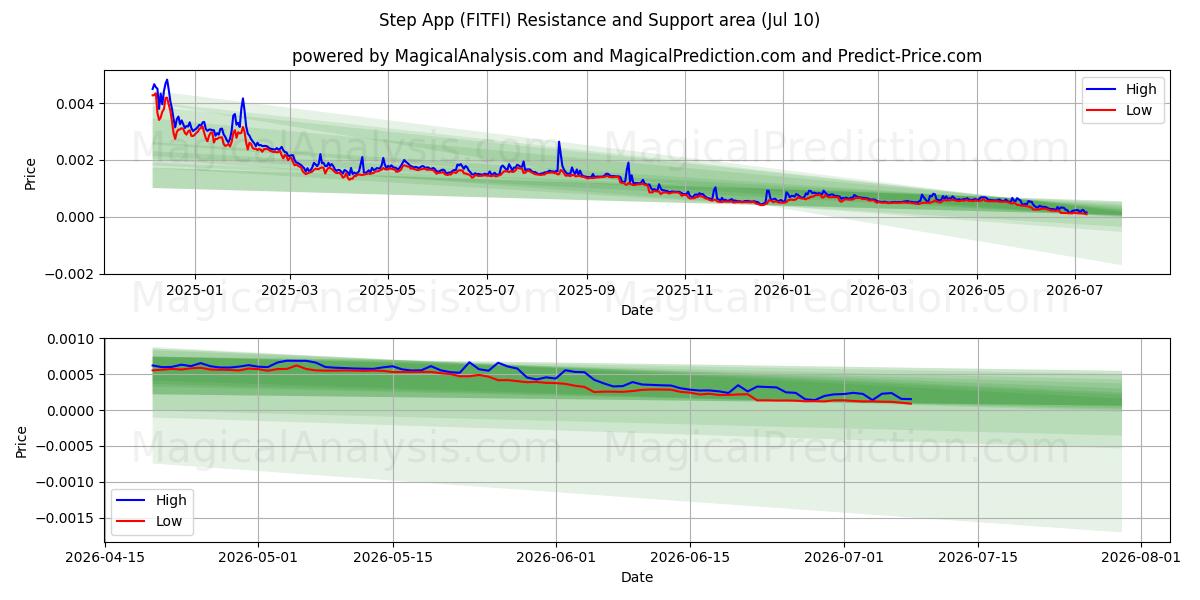Click the 0.0010 price tick on bottom chart

click(73, 340)
